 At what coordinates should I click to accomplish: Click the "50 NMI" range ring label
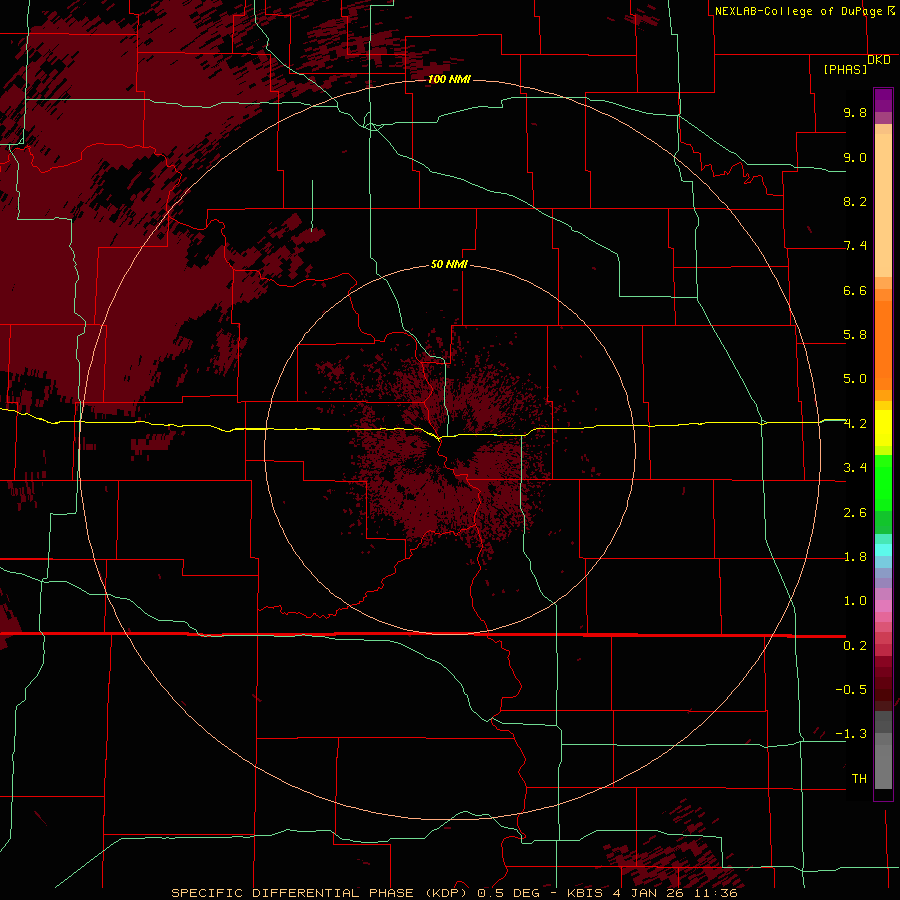point(449,264)
